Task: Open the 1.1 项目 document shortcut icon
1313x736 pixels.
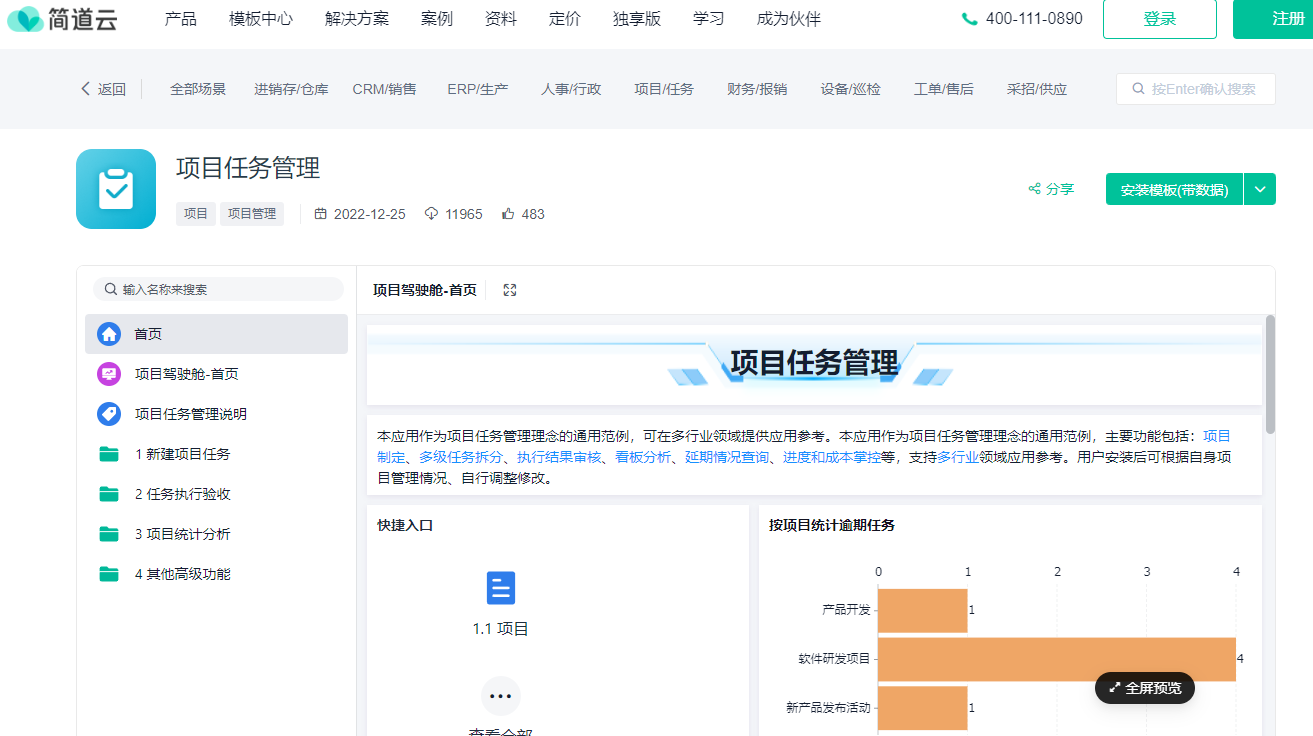Action: click(501, 588)
